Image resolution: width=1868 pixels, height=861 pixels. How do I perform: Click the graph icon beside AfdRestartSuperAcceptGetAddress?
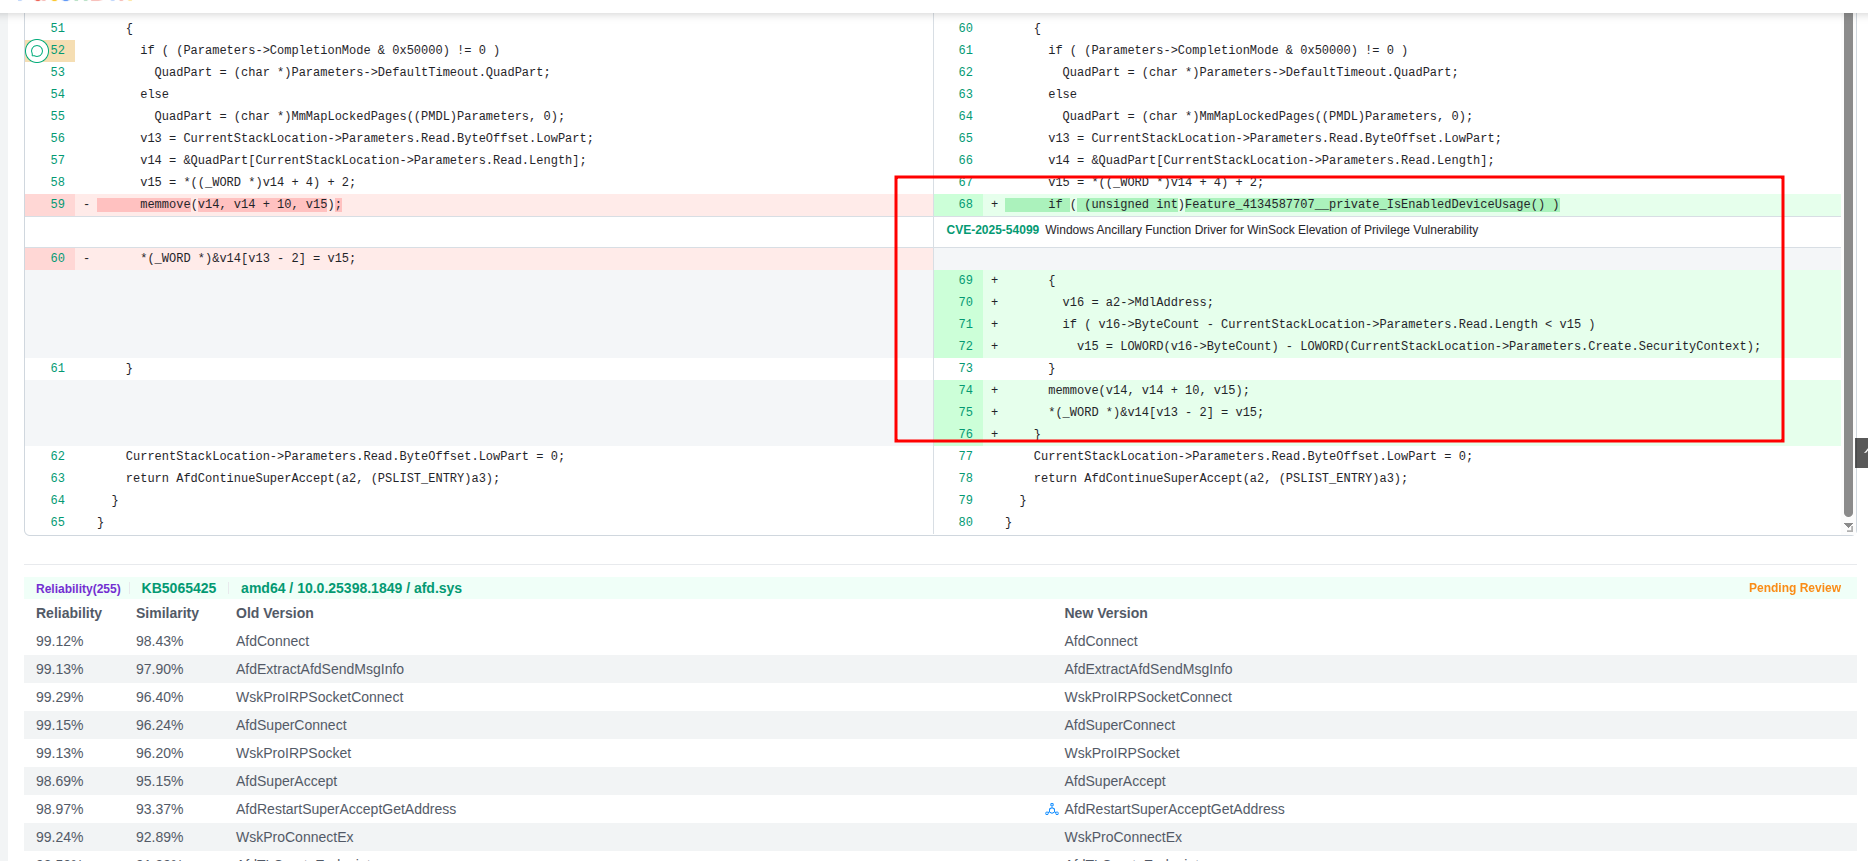pyautogui.click(x=1051, y=809)
